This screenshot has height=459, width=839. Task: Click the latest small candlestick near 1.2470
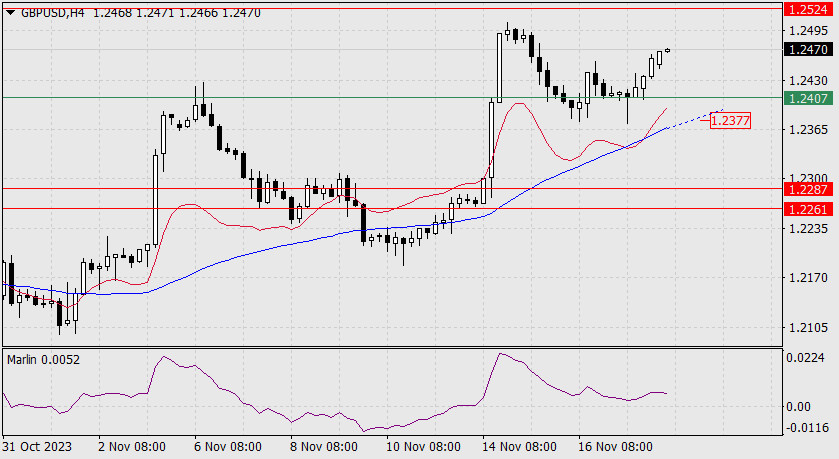point(667,50)
